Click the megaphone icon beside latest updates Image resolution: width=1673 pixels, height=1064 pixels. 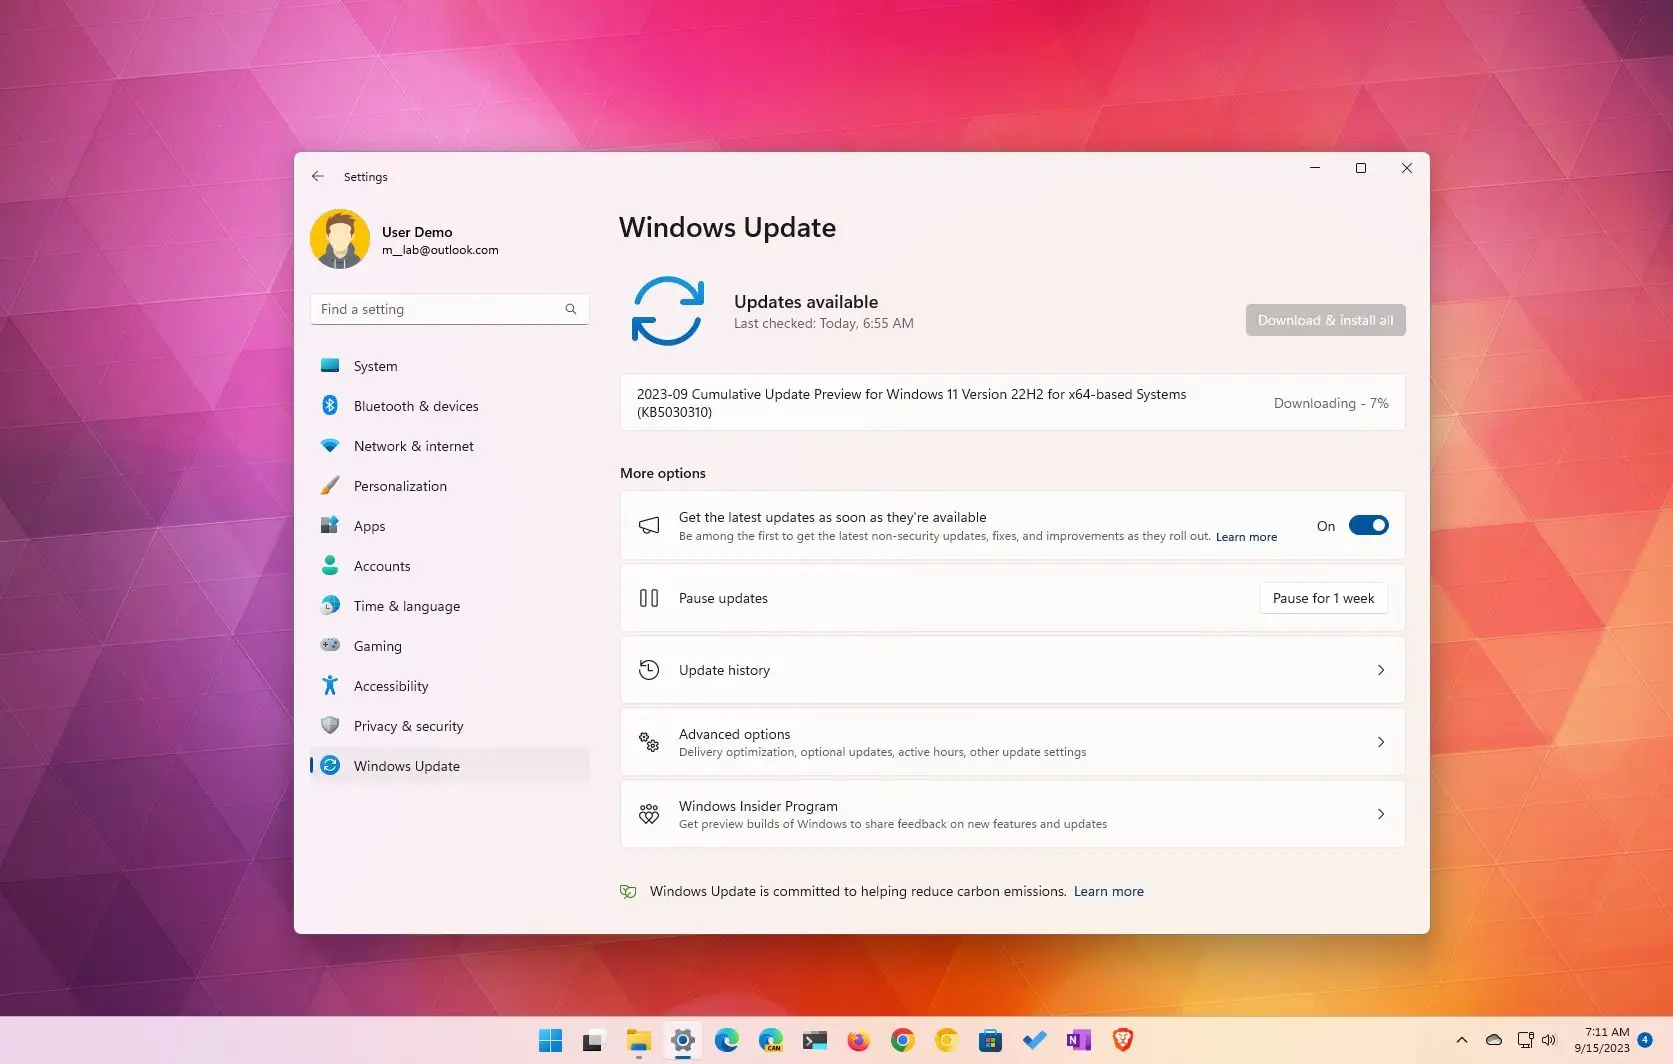[649, 526]
